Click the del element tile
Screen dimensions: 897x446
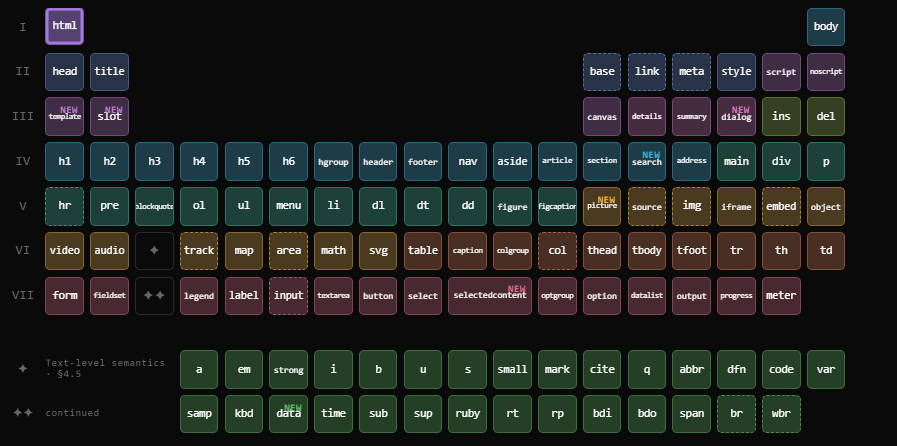click(825, 117)
